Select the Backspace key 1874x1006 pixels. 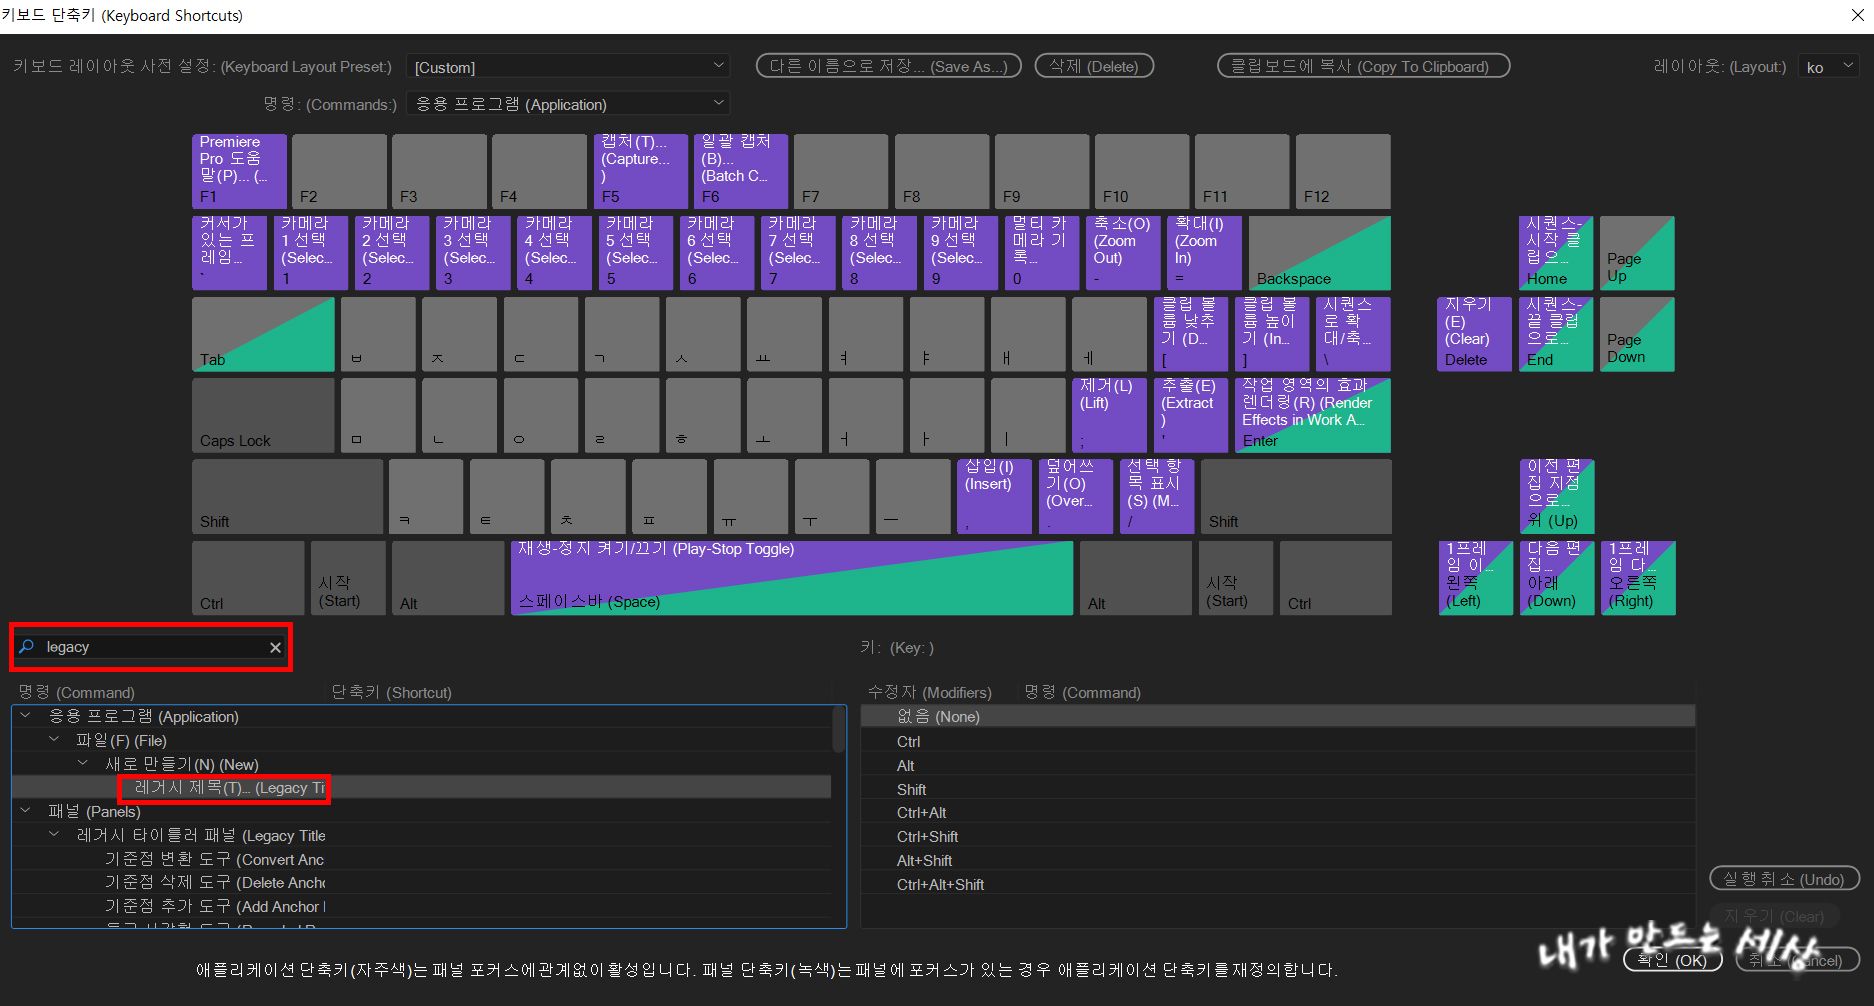pos(1320,253)
